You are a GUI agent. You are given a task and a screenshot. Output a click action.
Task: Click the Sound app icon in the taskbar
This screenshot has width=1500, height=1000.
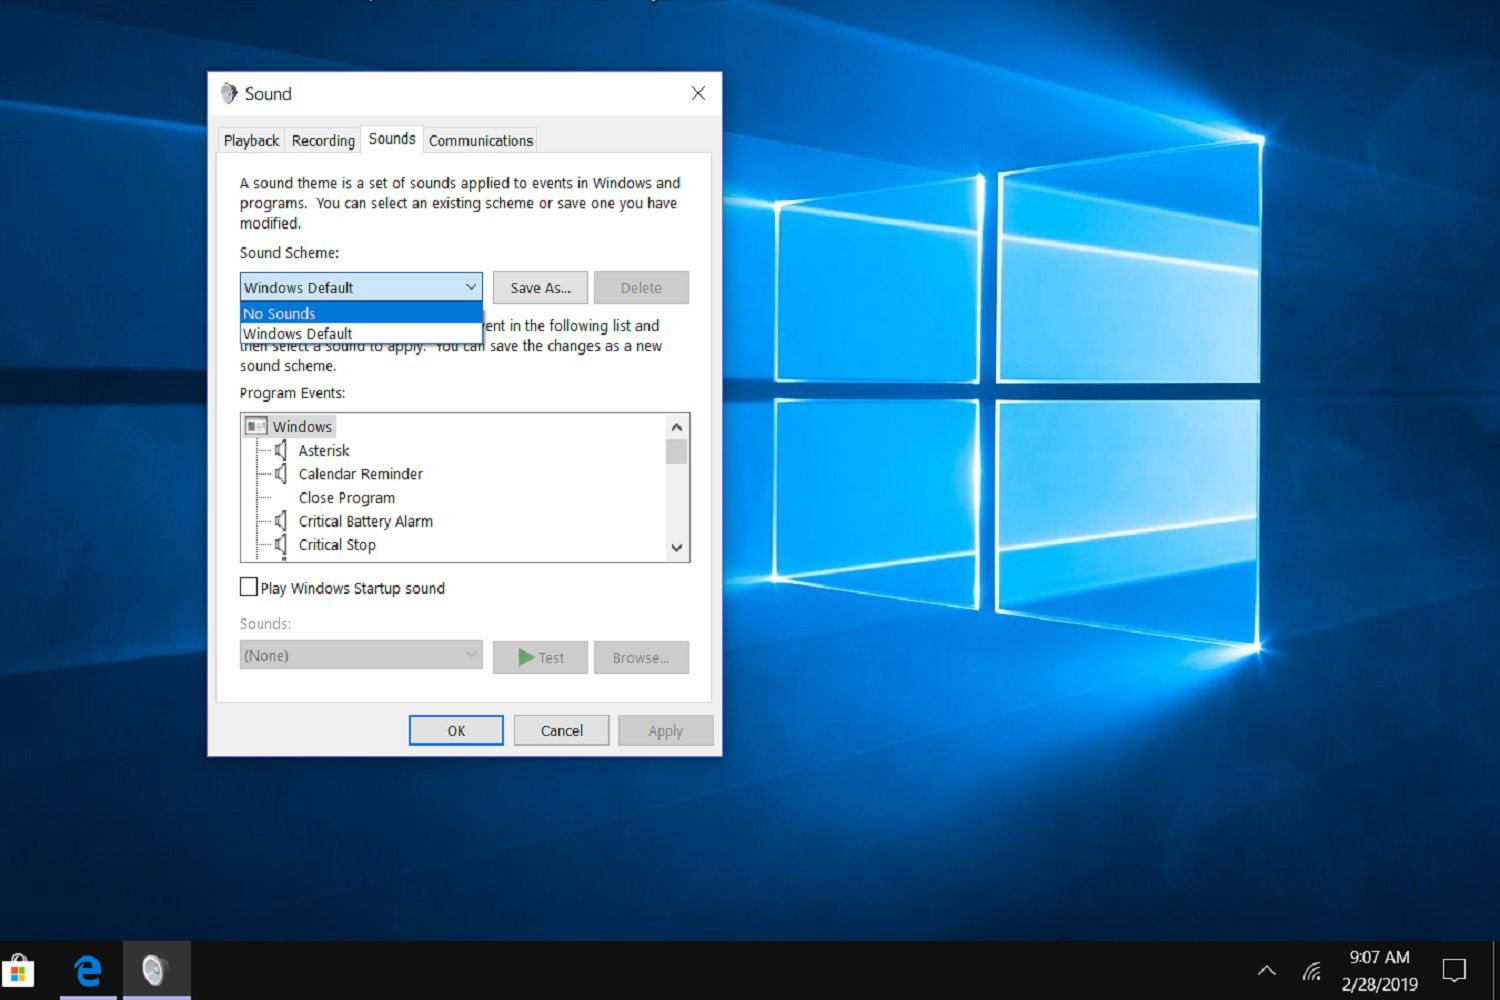point(155,970)
